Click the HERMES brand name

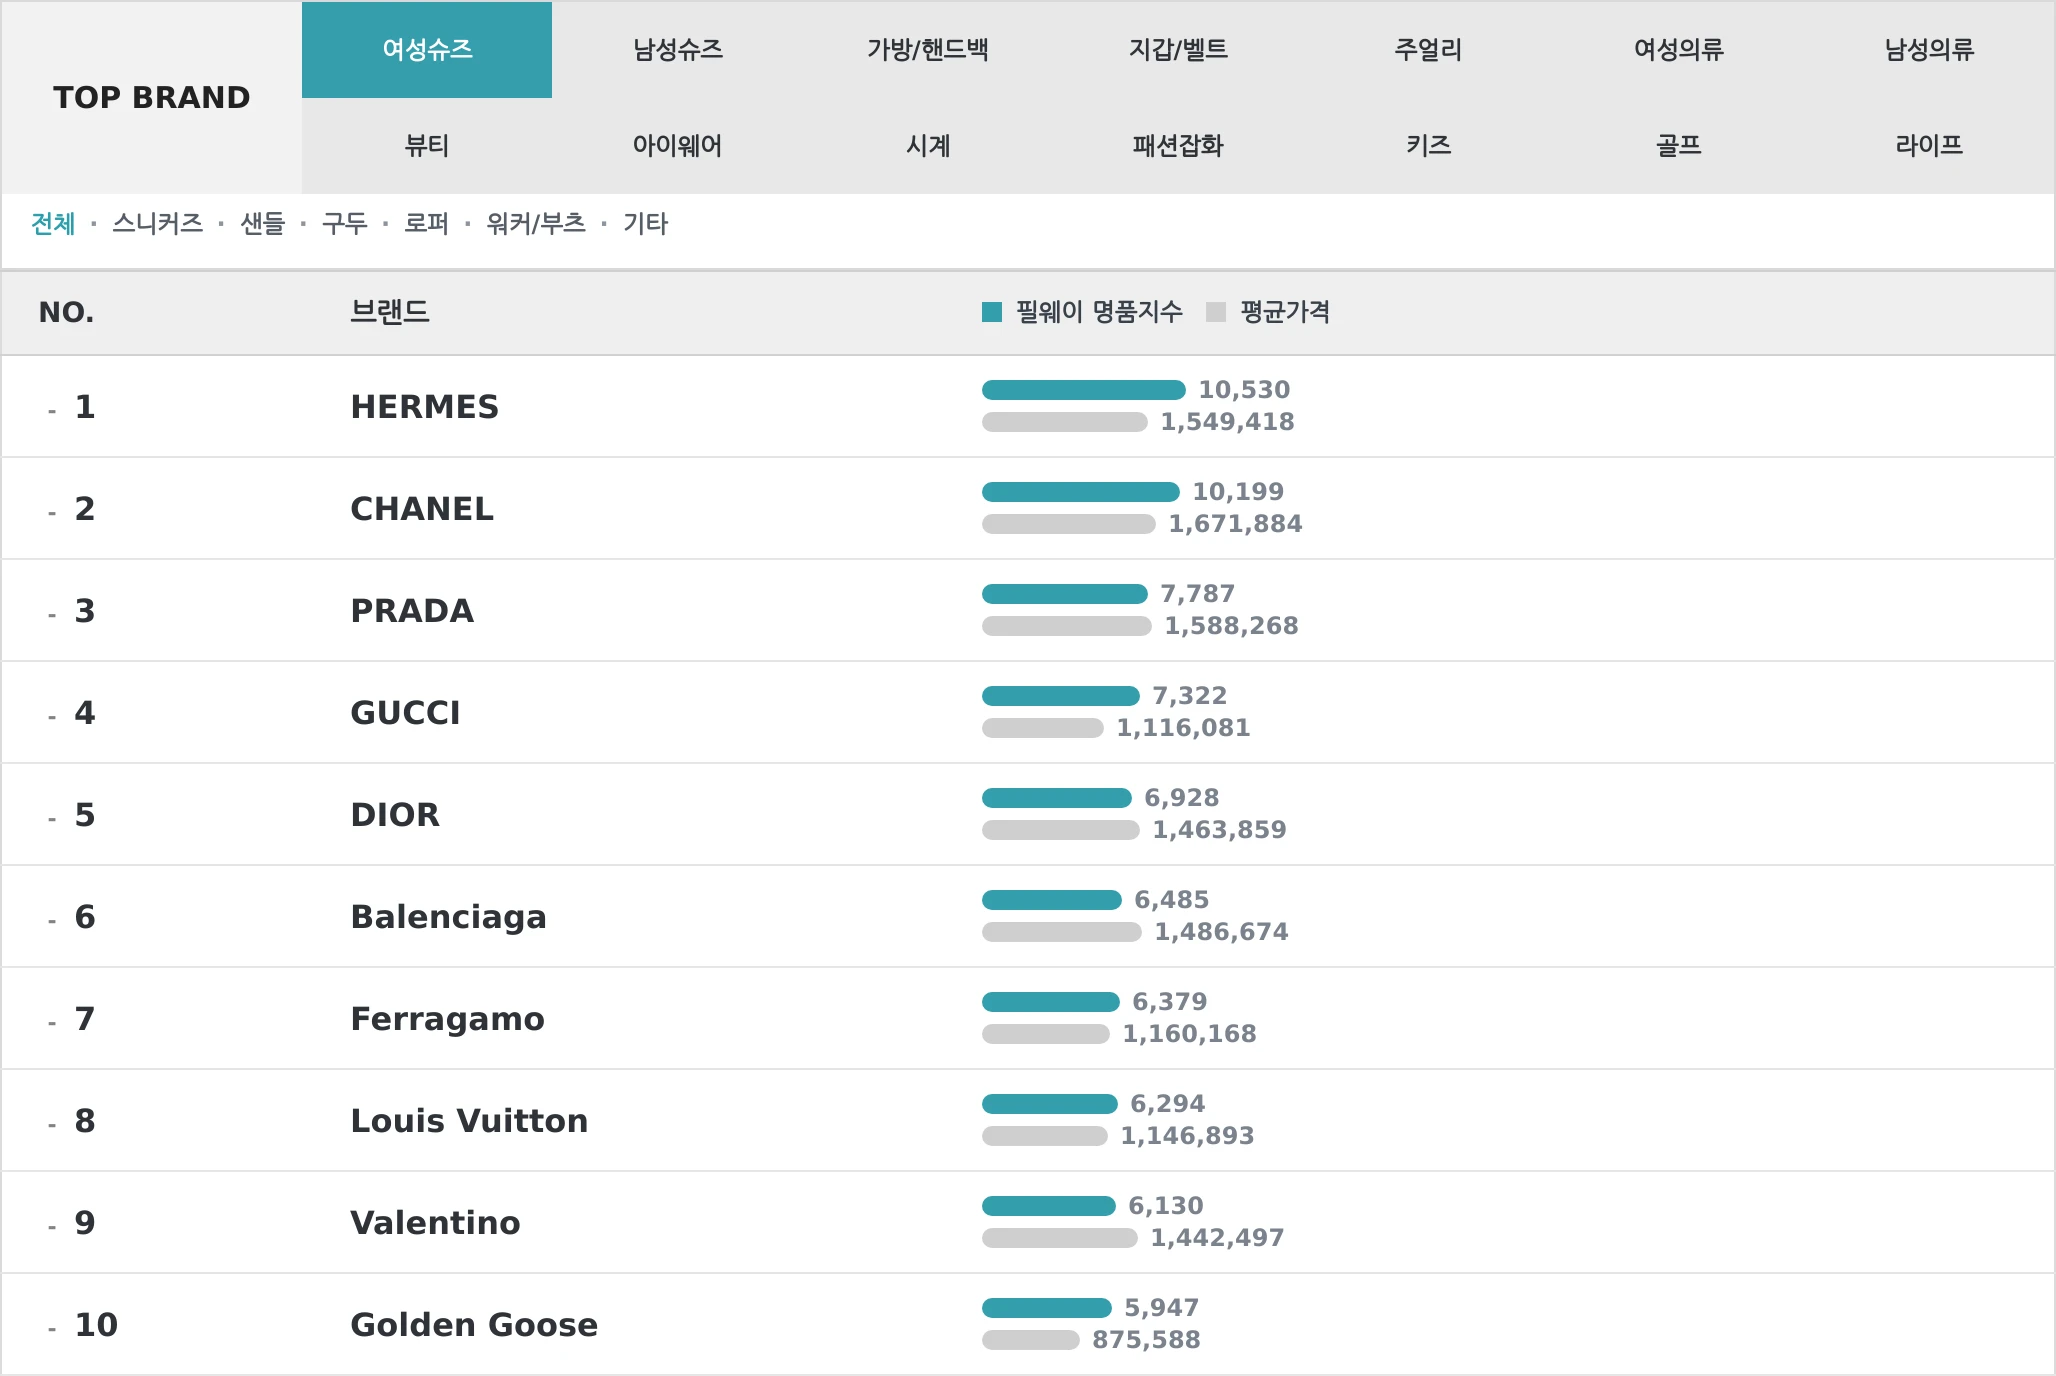point(424,407)
